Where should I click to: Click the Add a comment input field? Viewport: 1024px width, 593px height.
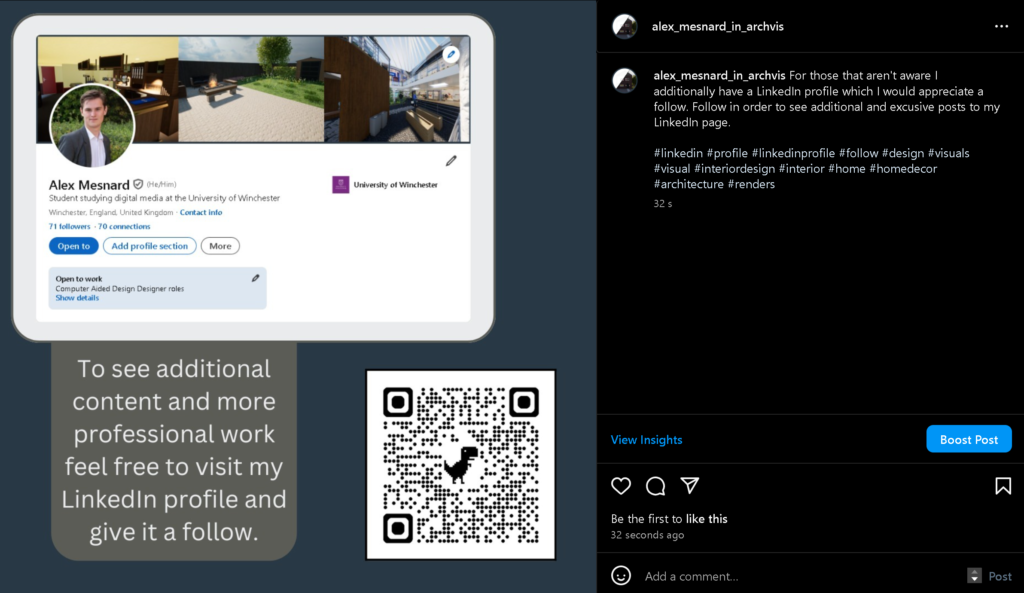click(801, 576)
